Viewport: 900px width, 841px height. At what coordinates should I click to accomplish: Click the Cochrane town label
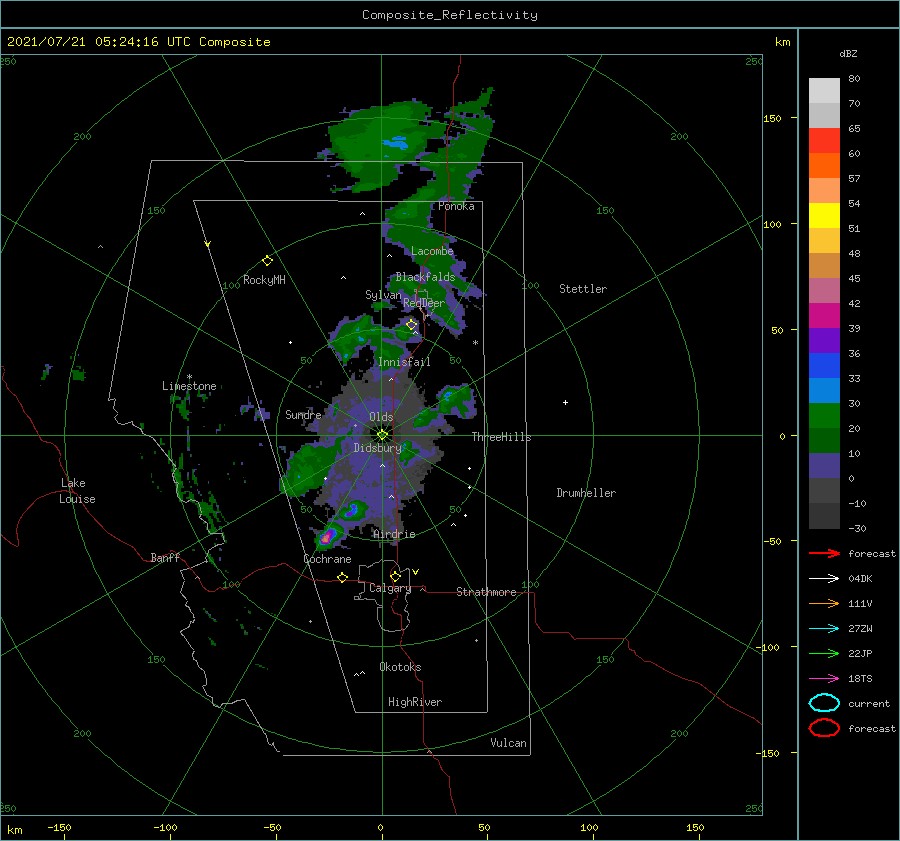coord(327,559)
